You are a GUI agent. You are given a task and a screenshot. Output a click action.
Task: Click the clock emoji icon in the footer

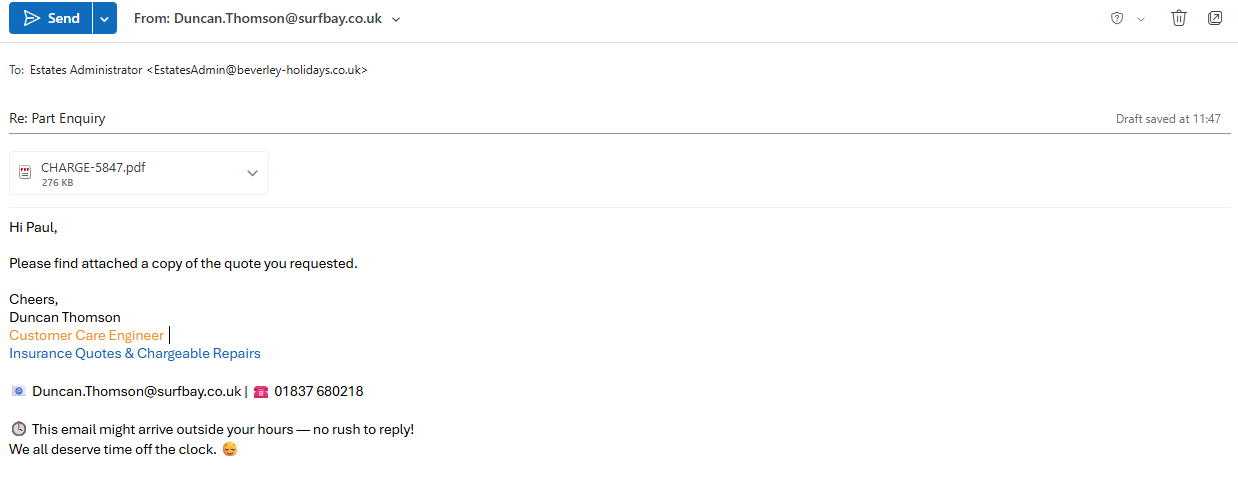tap(18, 429)
